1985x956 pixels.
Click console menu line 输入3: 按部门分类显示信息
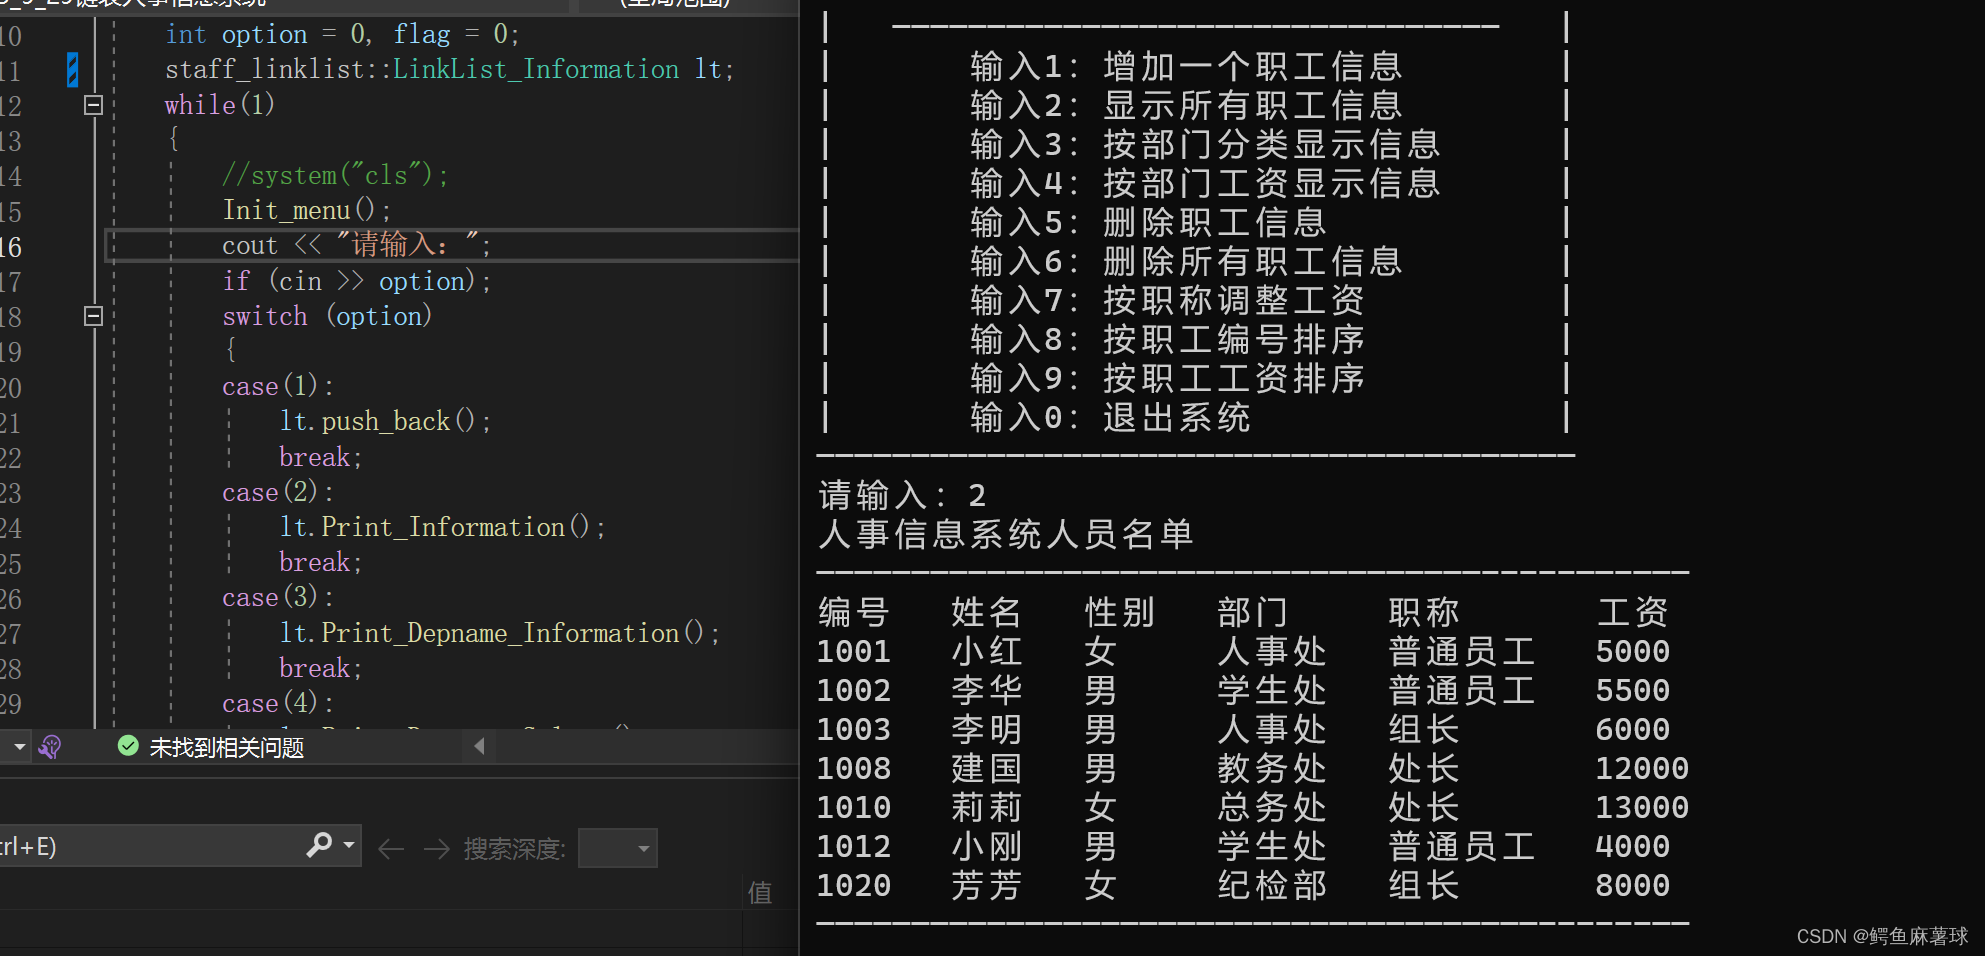[x=1205, y=145]
